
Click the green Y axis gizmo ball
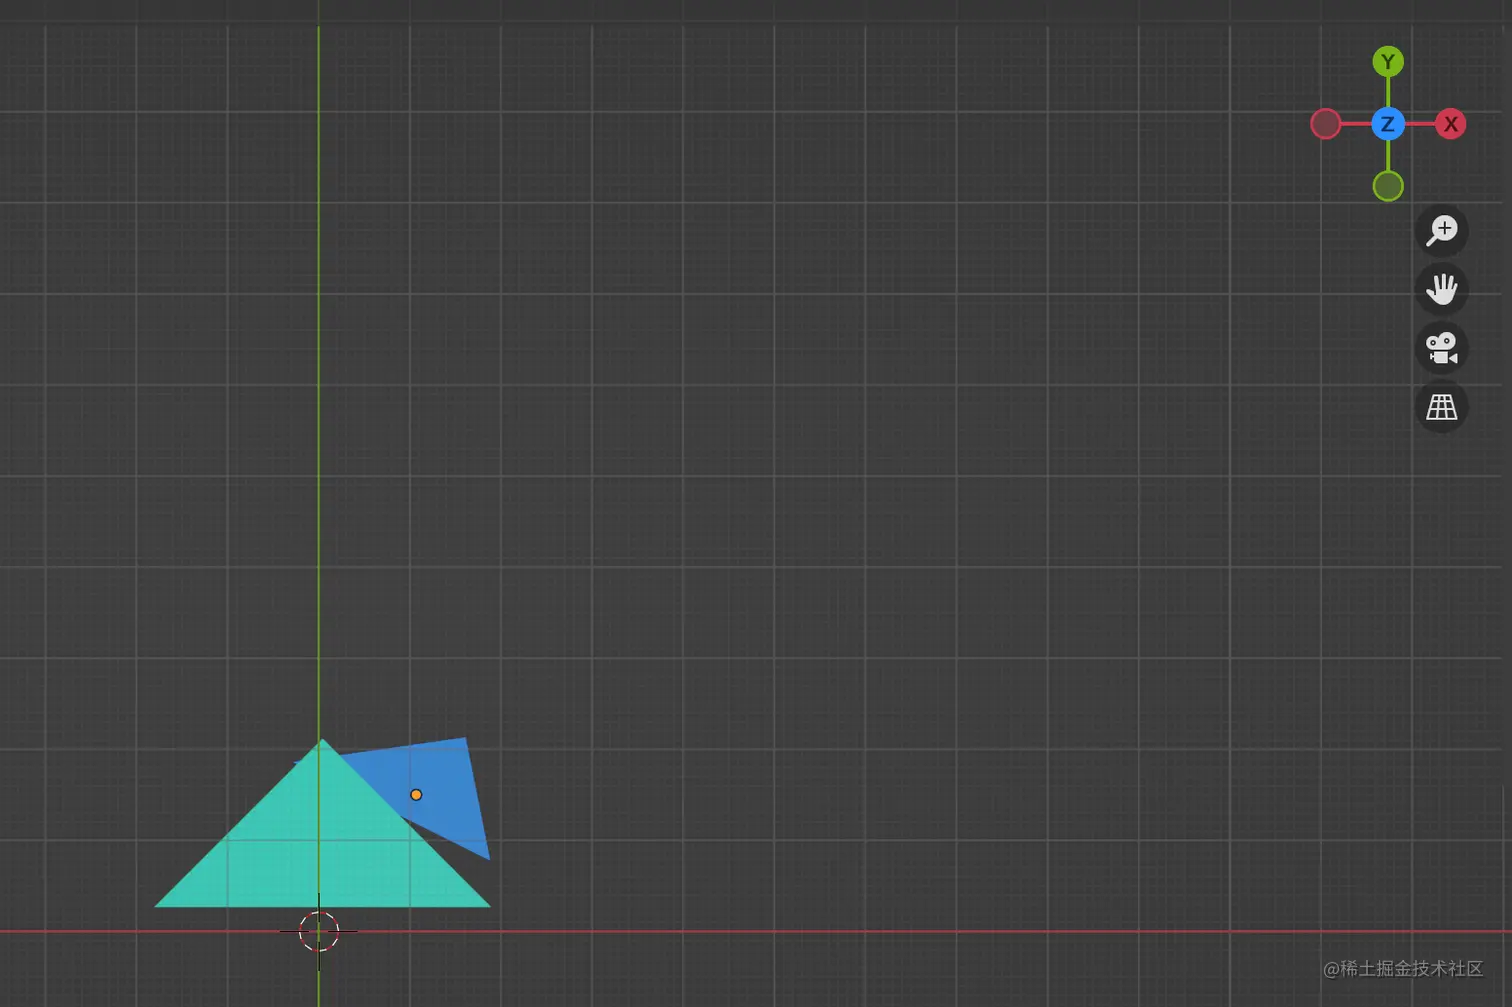tap(1388, 62)
